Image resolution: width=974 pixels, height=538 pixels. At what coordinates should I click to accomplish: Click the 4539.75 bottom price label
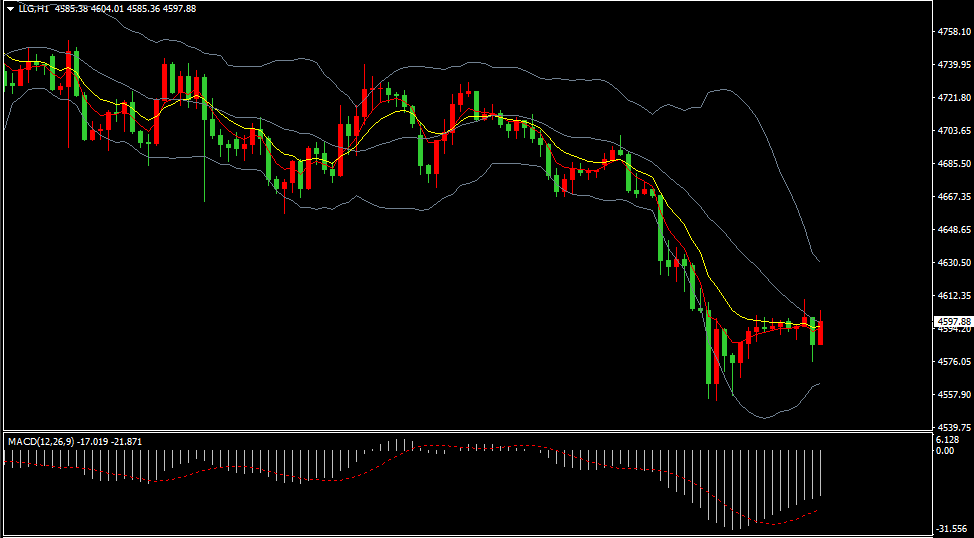point(954,426)
